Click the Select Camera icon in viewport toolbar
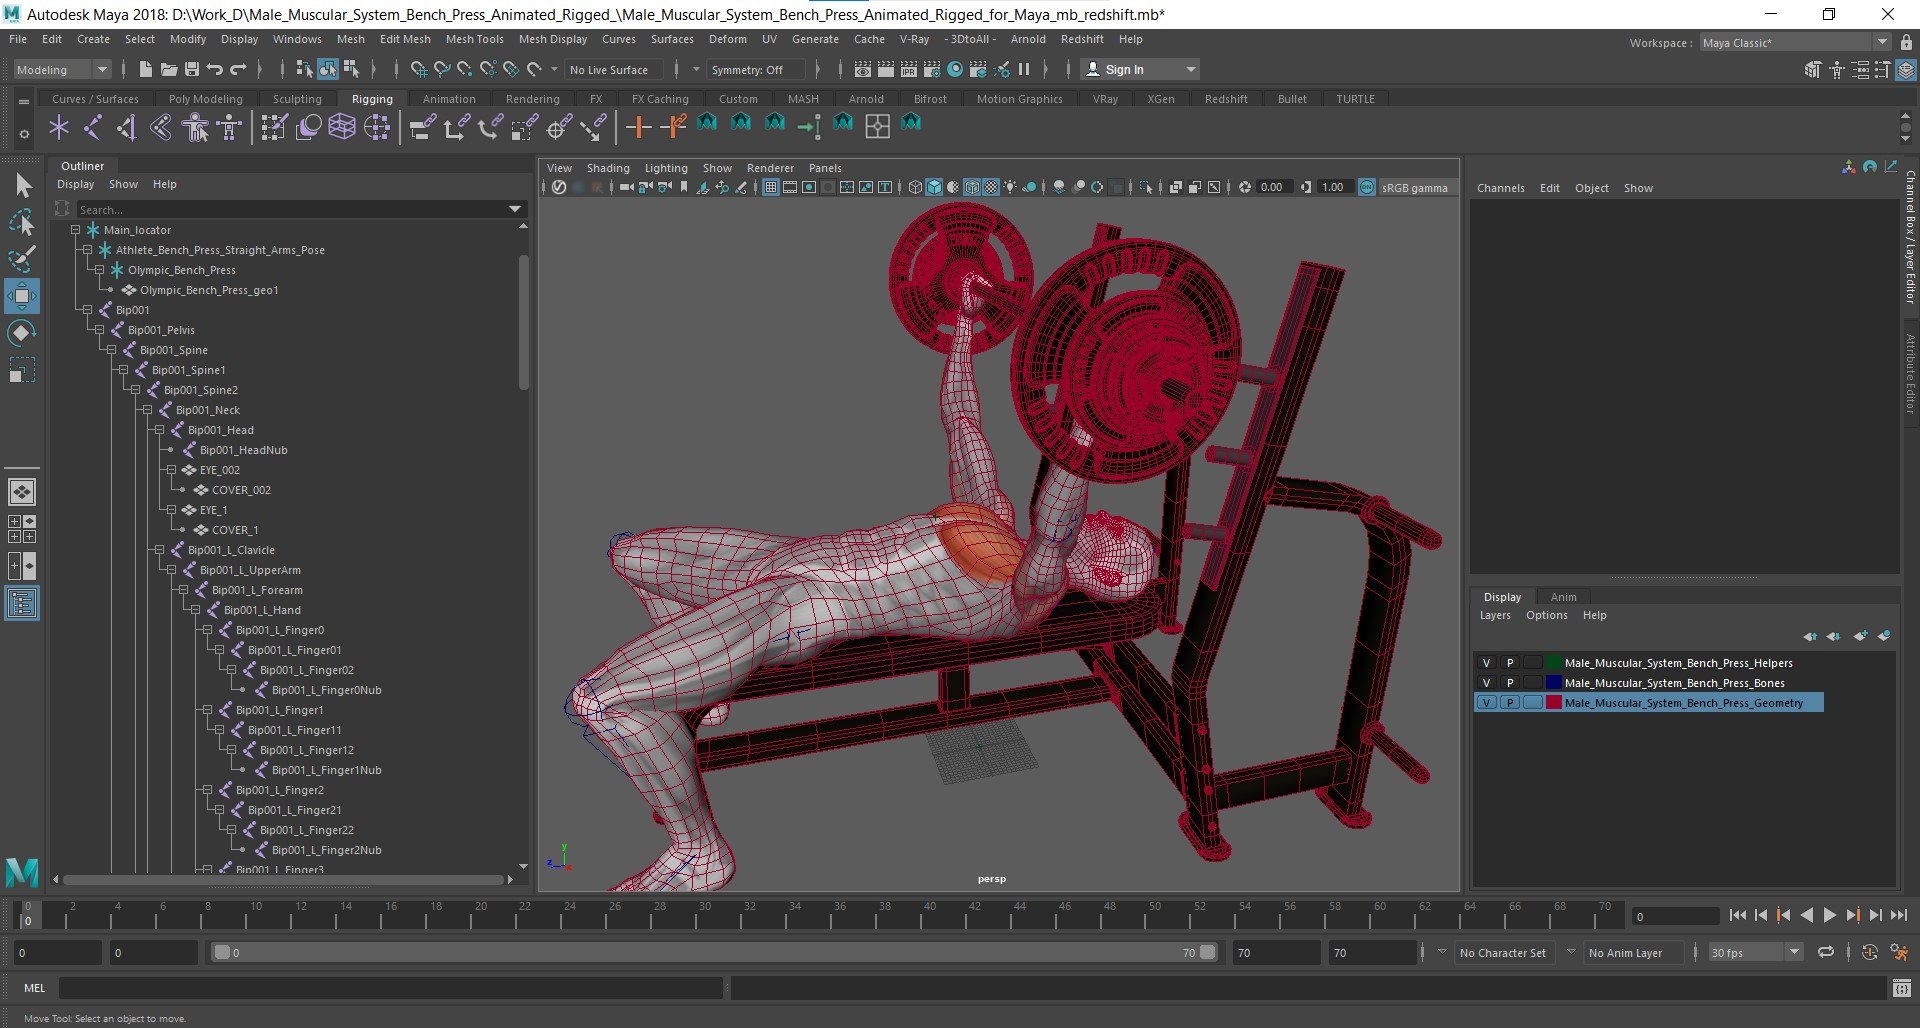This screenshot has width=1920, height=1028. [x=626, y=187]
